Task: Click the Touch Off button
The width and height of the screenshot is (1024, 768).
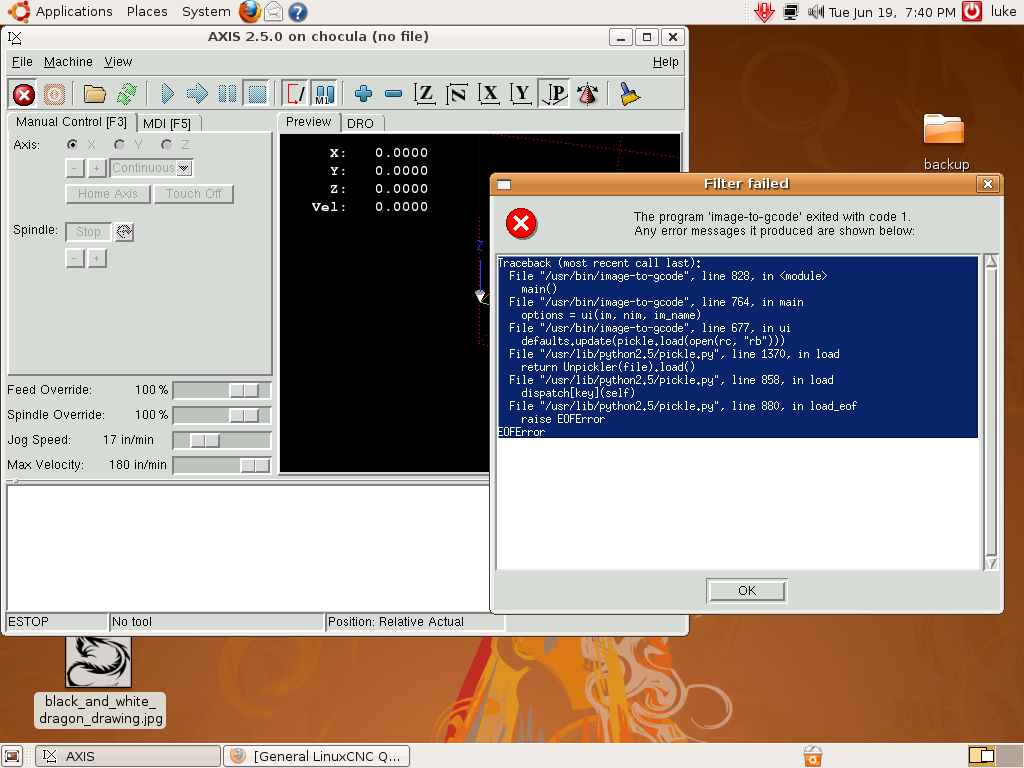Action: (x=193, y=194)
